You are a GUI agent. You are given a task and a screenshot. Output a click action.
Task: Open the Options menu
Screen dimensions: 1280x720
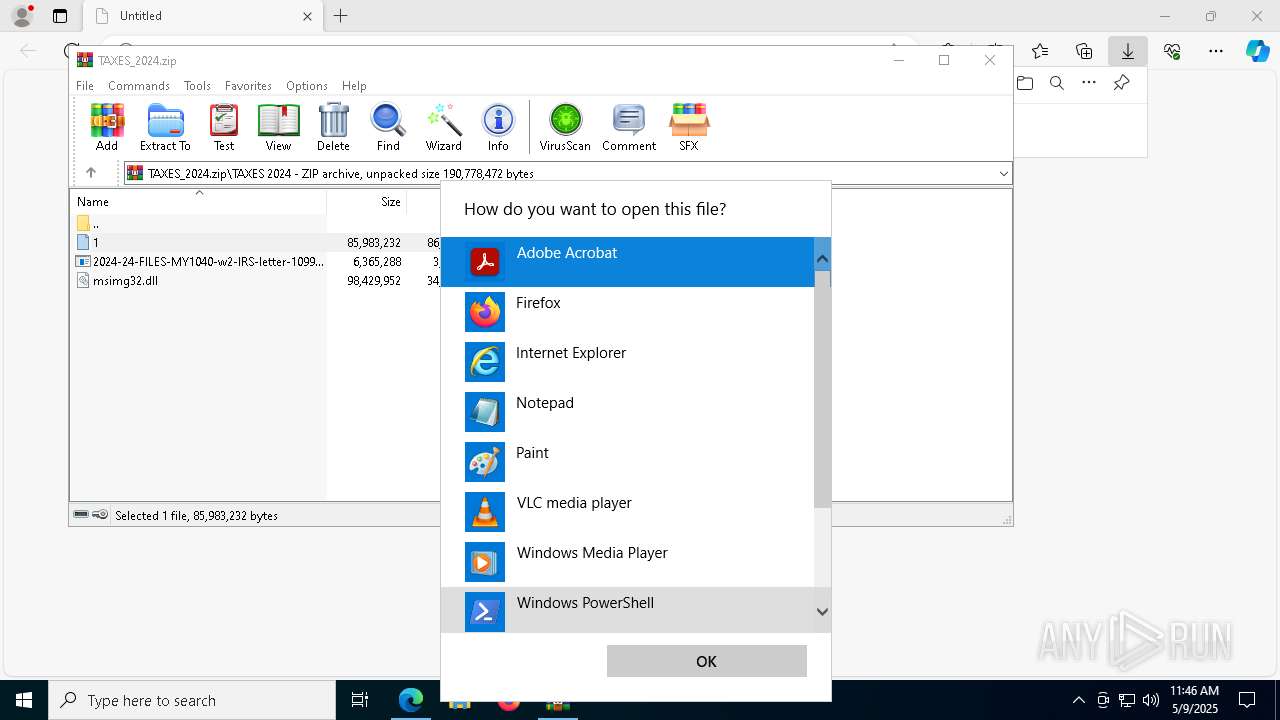click(306, 86)
